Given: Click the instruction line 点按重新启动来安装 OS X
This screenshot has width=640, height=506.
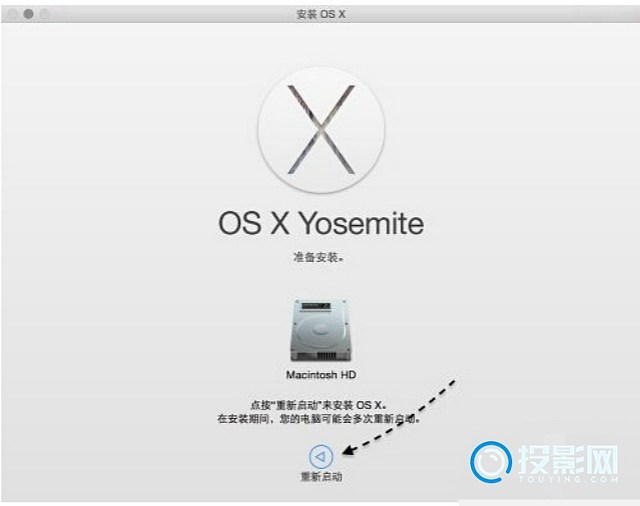Looking at the screenshot, I should point(318,405).
